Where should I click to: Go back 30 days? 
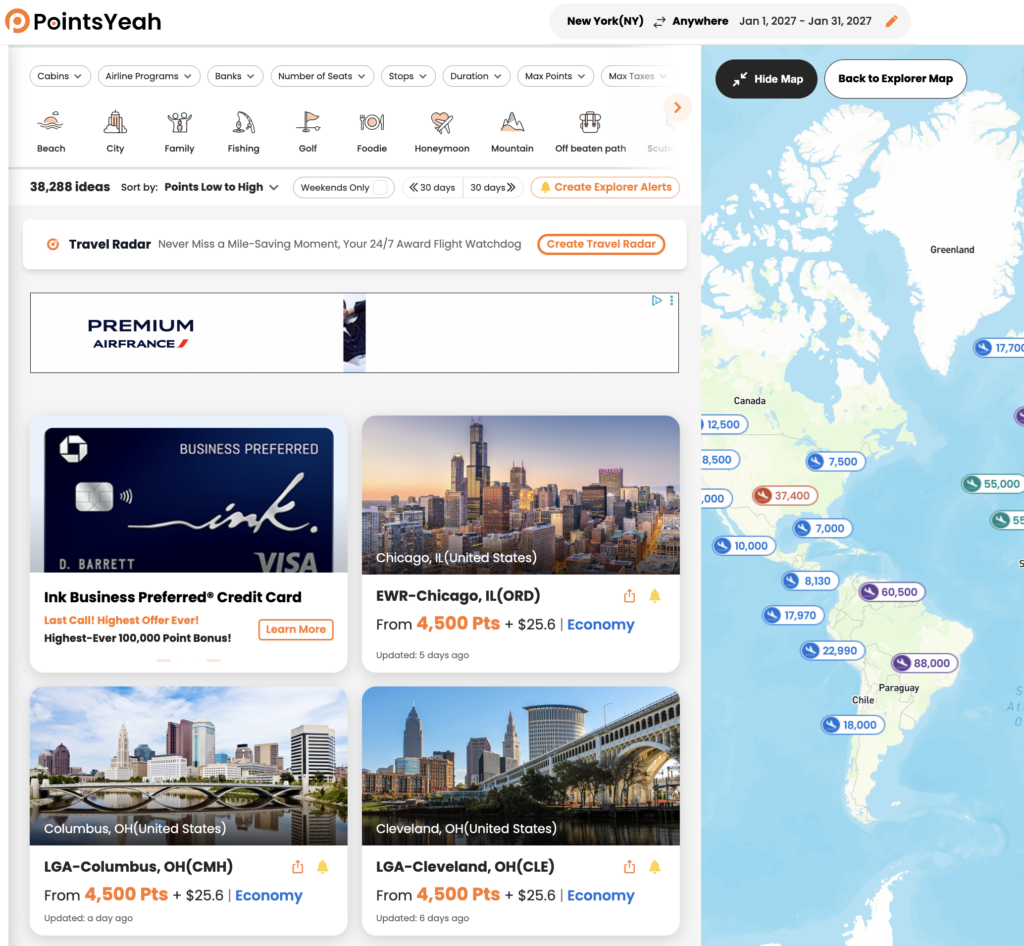point(432,187)
